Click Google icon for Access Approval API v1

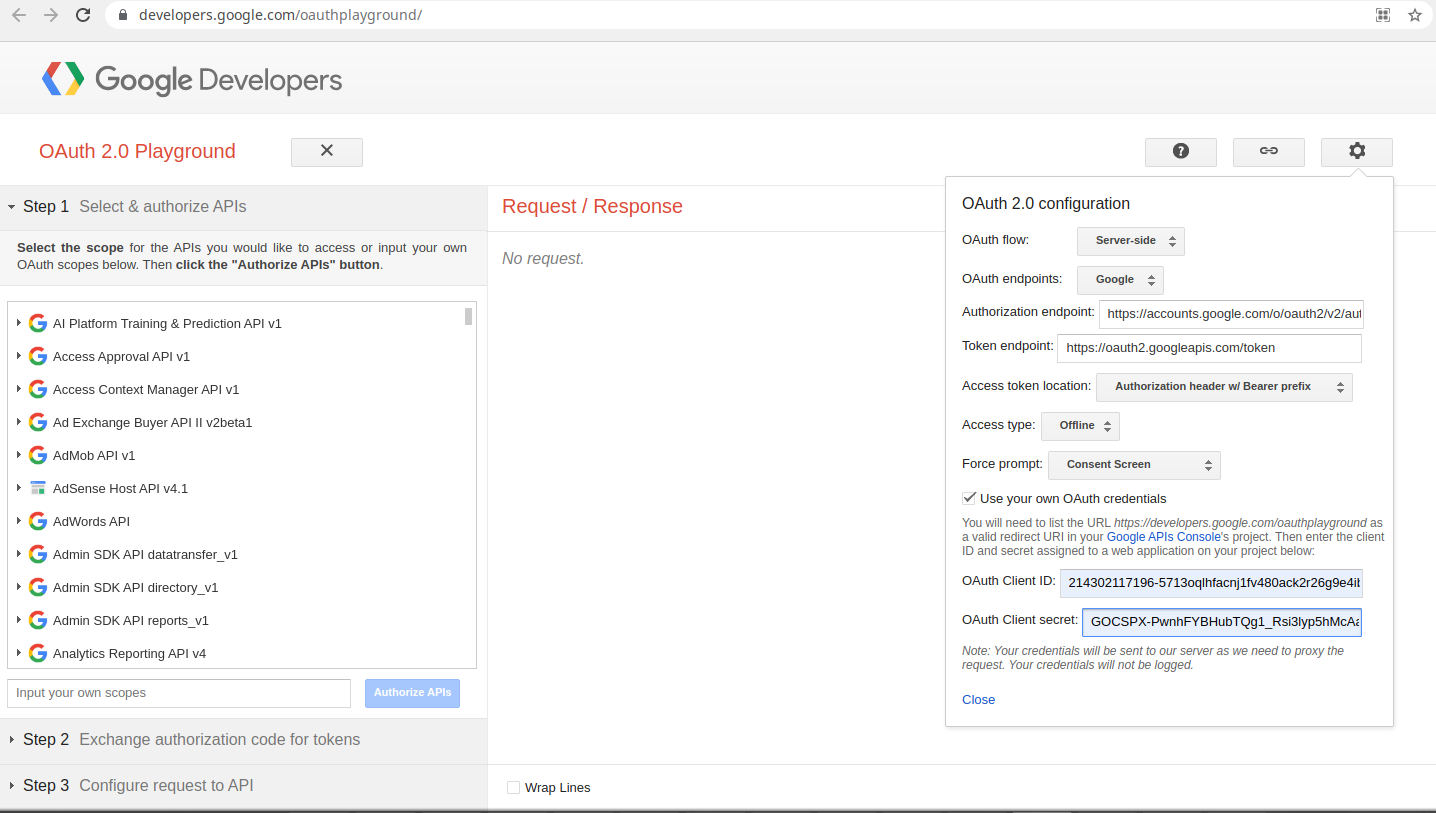pos(38,356)
